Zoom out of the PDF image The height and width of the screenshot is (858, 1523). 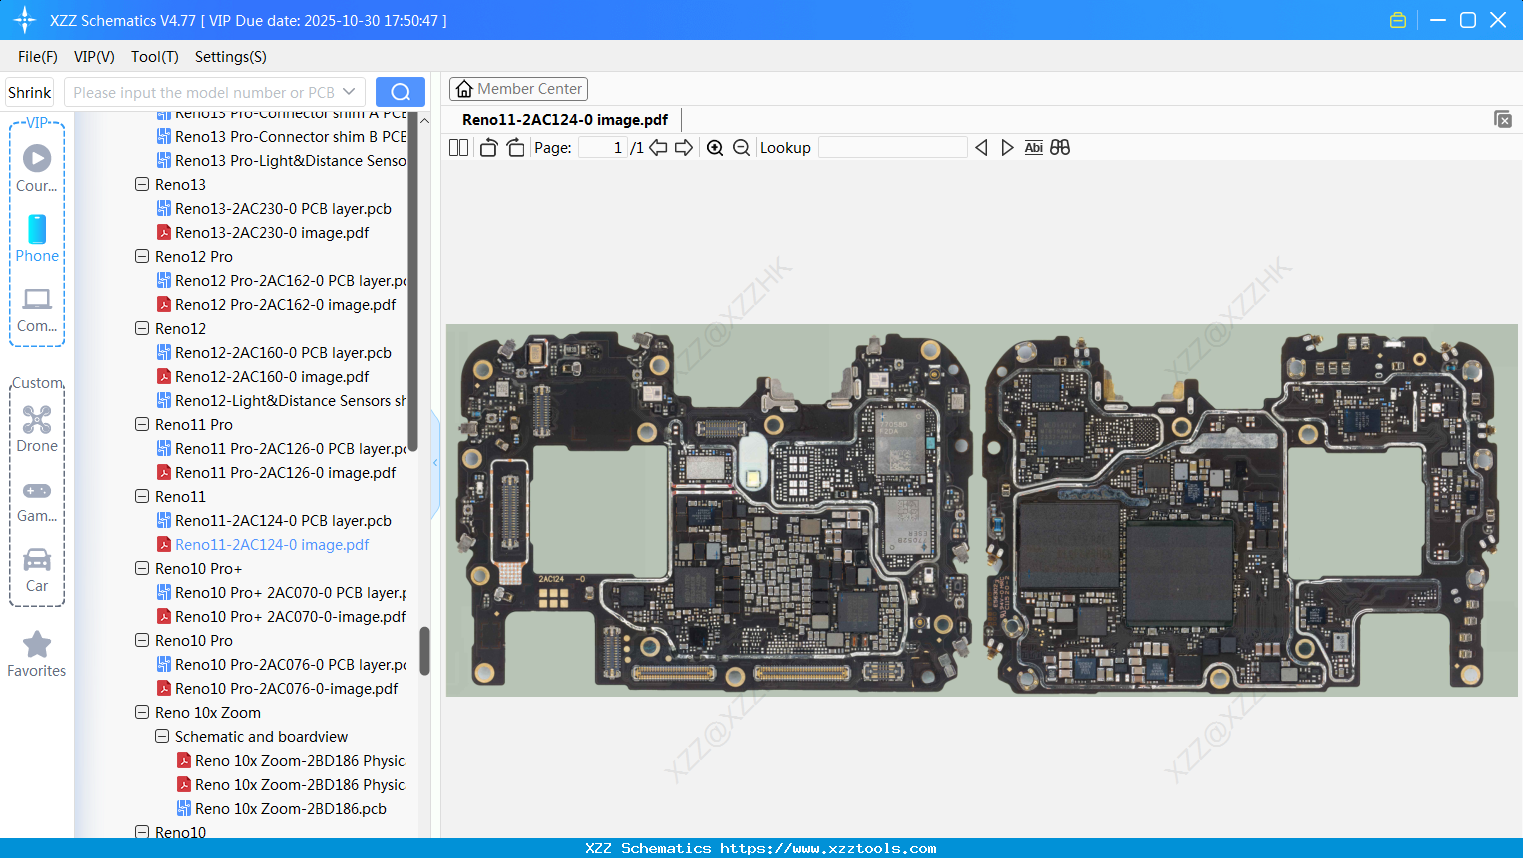[741, 147]
